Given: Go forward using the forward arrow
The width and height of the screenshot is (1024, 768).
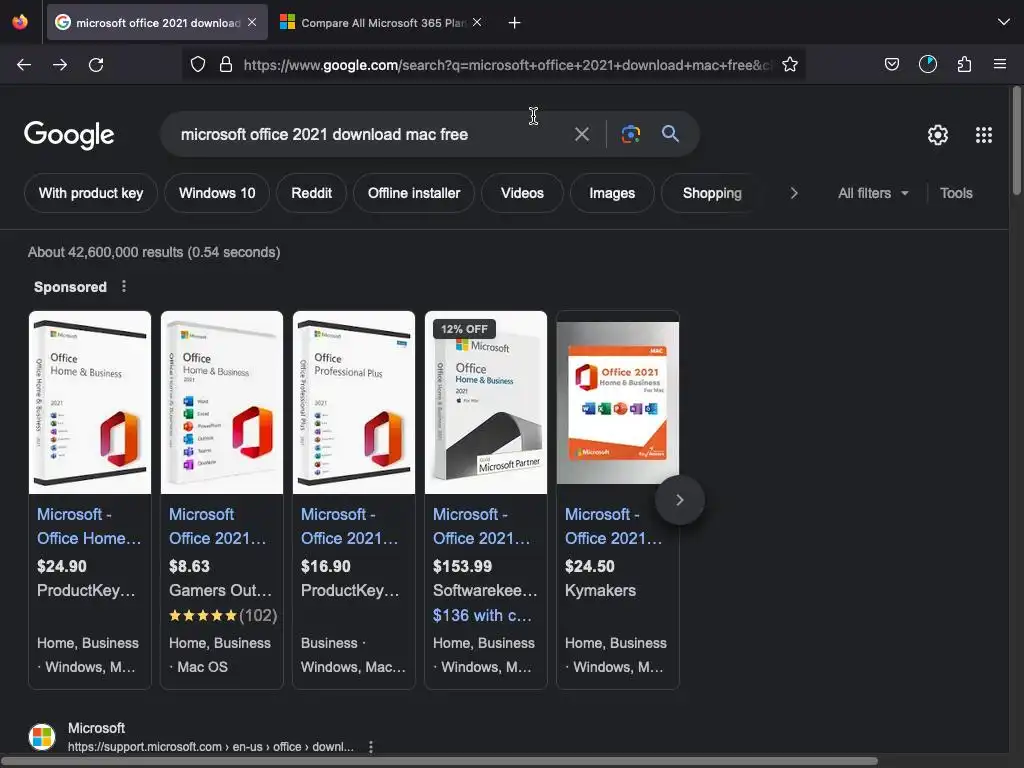Looking at the screenshot, I should tap(60, 65).
